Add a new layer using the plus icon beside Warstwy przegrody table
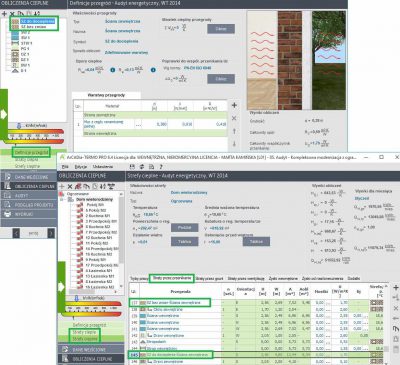Viewport: 400px width, 365px height. [234, 105]
